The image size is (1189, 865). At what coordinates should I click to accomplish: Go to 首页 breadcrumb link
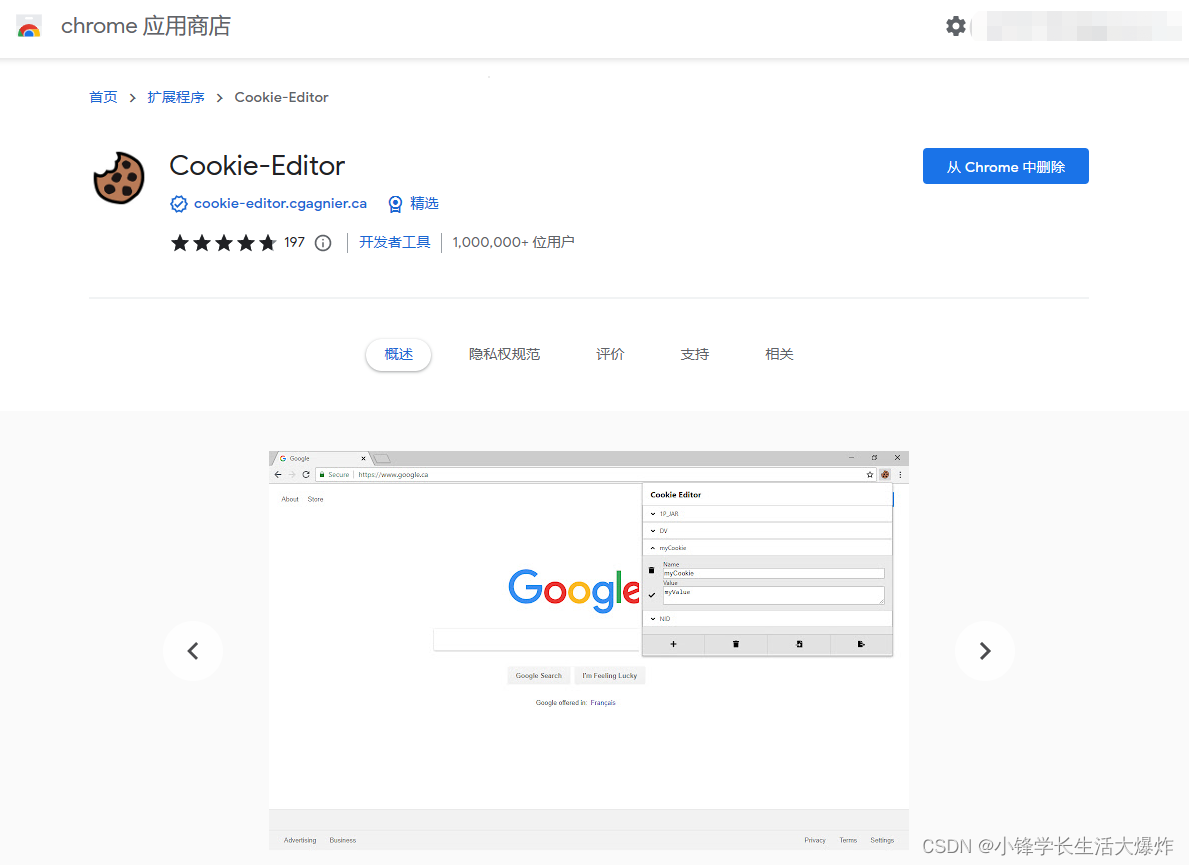(x=103, y=97)
